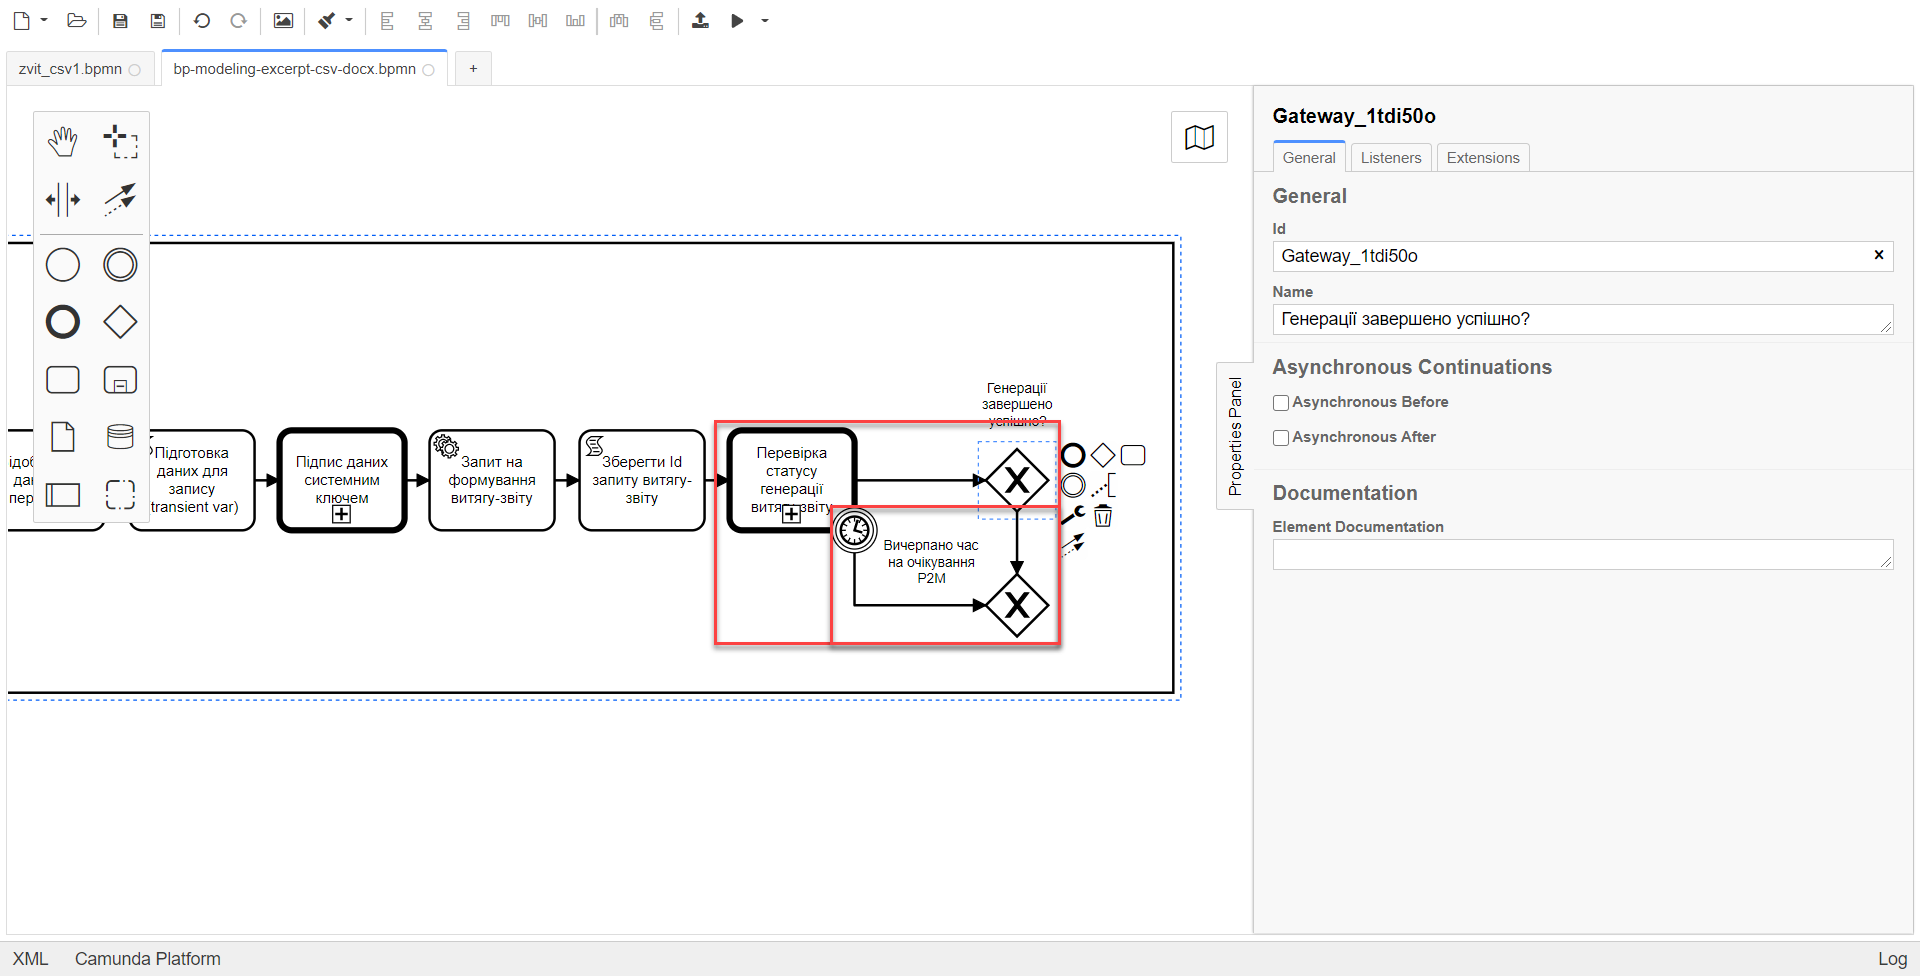Toggle the minimap
1920x976 pixels.
[1199, 138]
